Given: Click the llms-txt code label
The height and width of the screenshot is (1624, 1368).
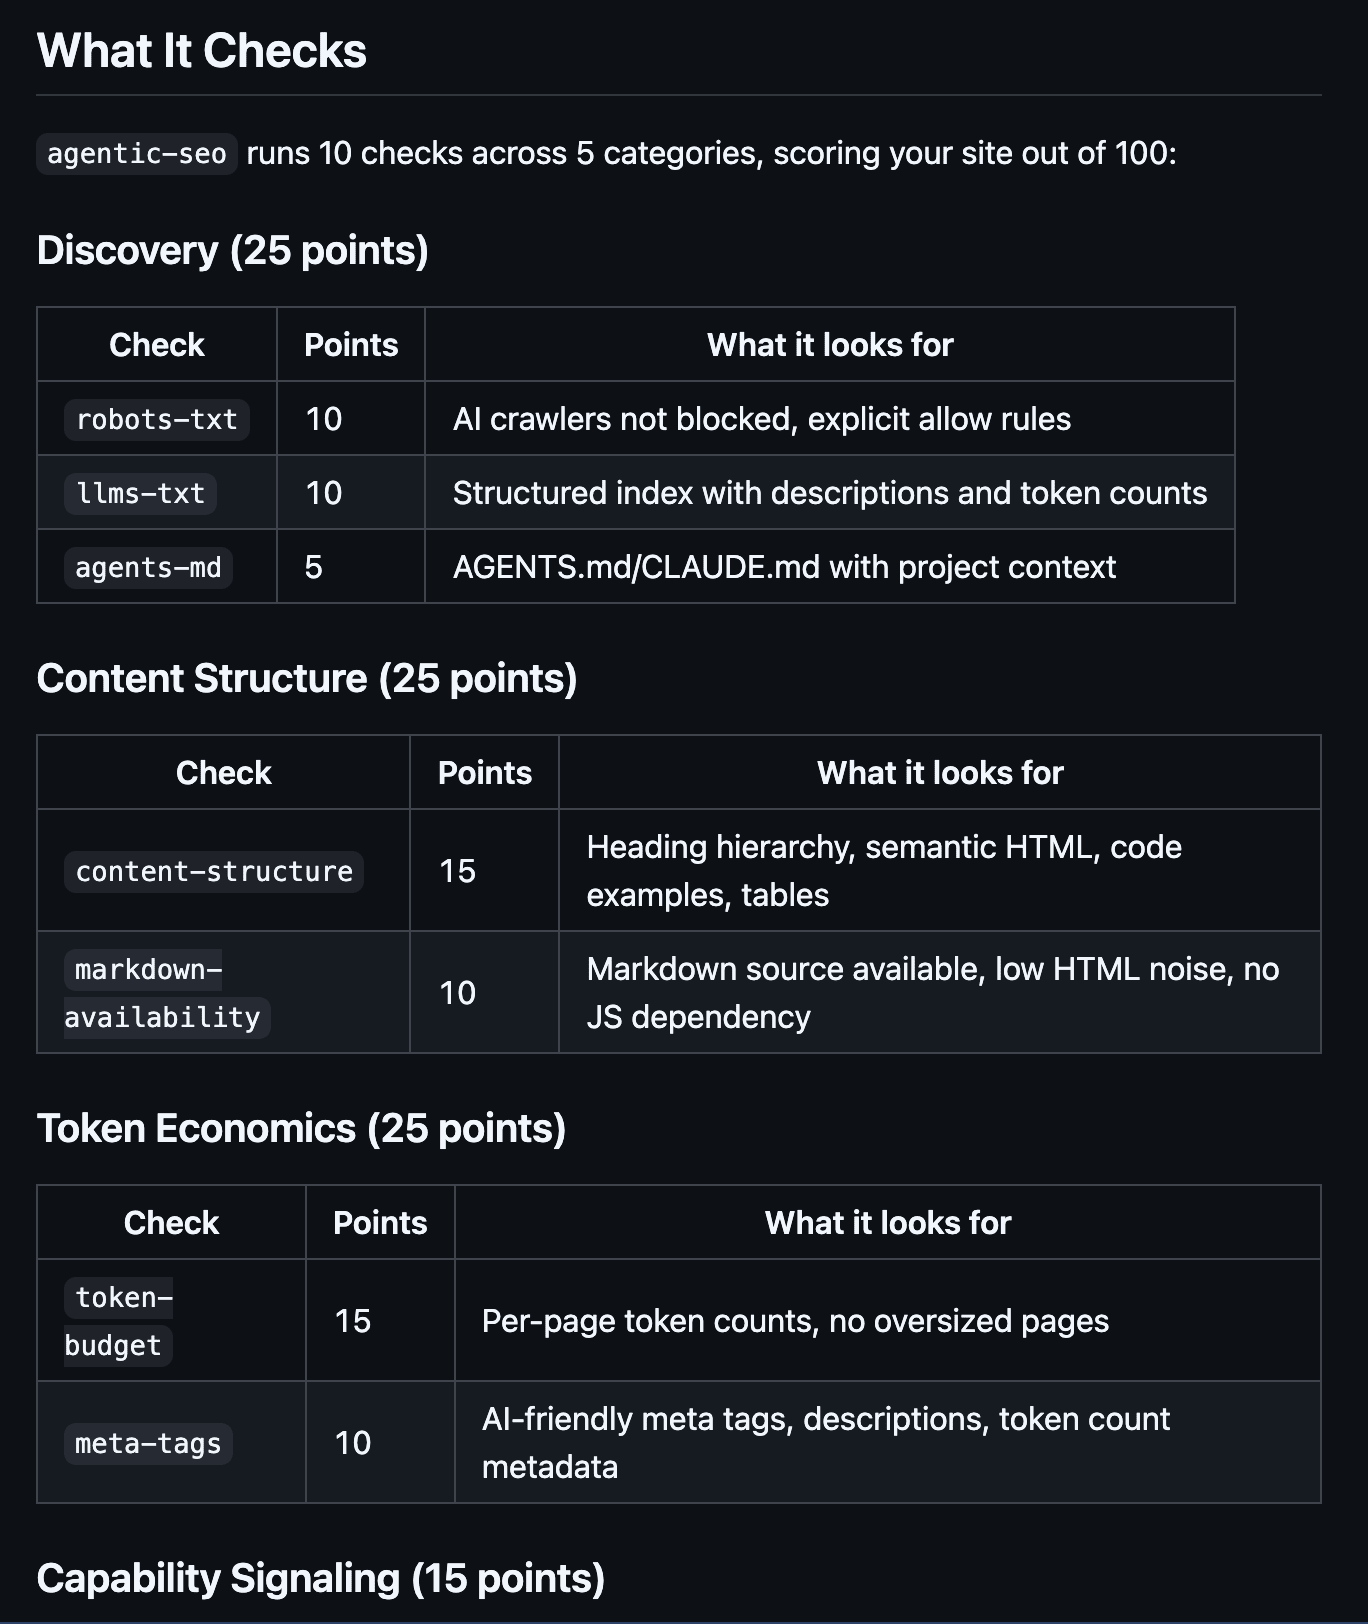Looking at the screenshot, I should click(141, 493).
